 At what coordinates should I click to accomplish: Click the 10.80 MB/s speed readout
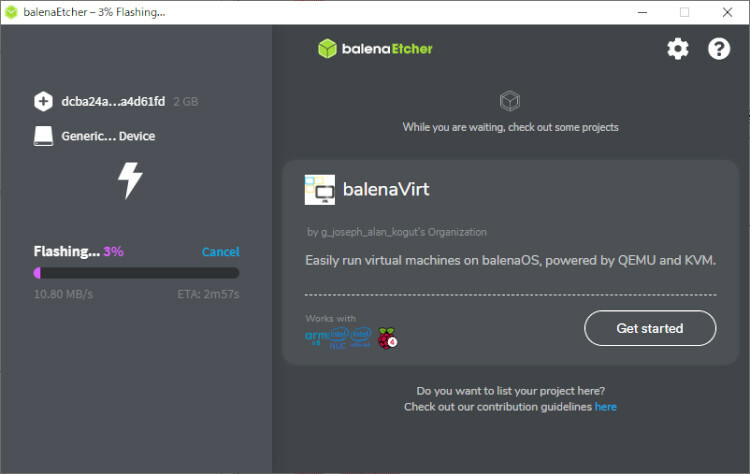coord(64,294)
